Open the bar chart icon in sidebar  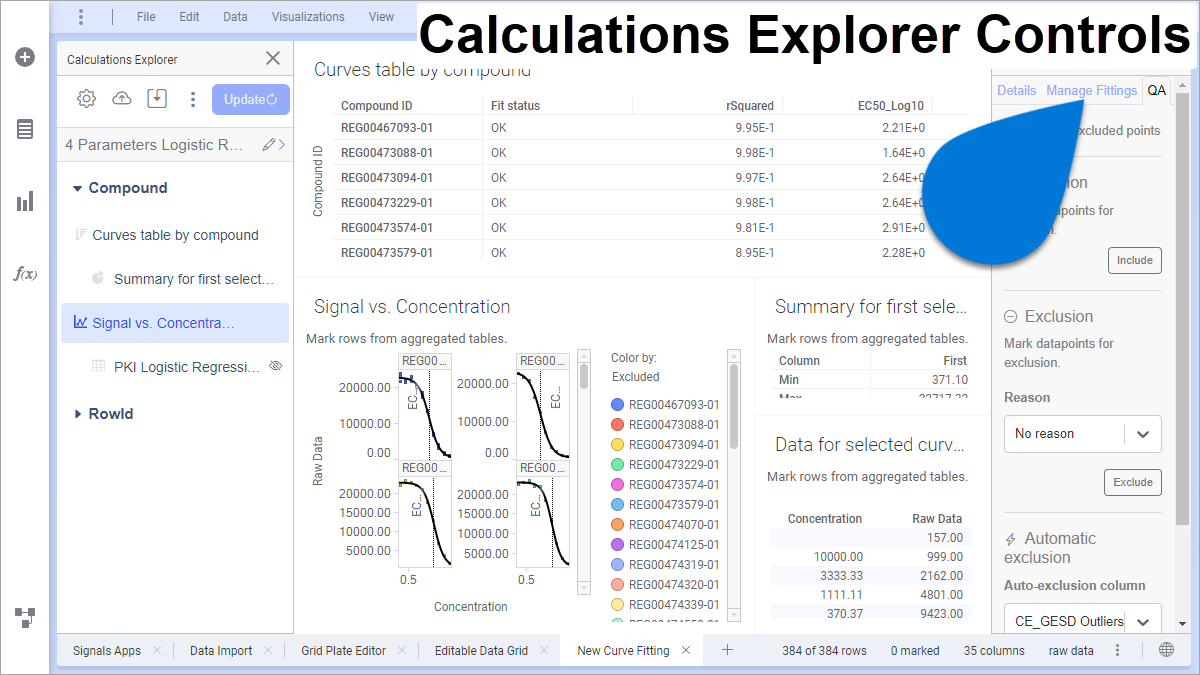(x=25, y=202)
